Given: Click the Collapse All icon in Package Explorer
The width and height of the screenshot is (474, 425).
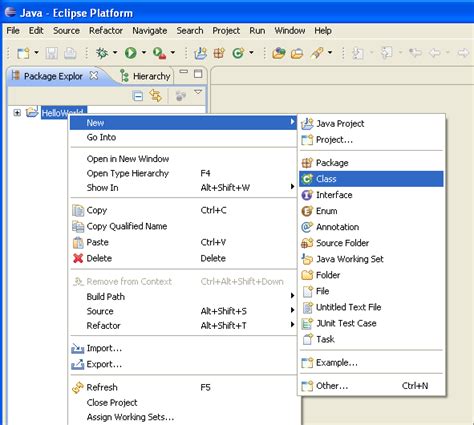Looking at the screenshot, I should 138,96.
